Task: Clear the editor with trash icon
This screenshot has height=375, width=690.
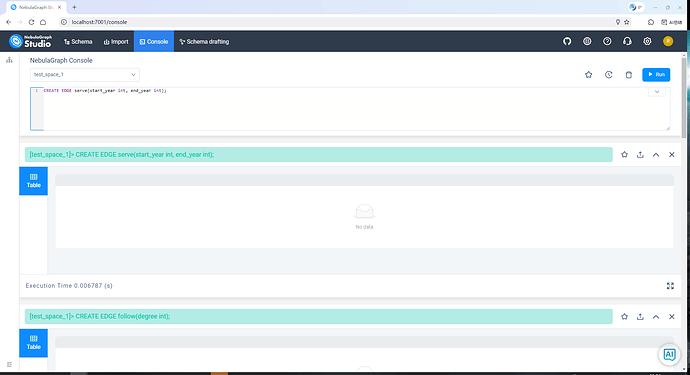Action: tap(628, 75)
